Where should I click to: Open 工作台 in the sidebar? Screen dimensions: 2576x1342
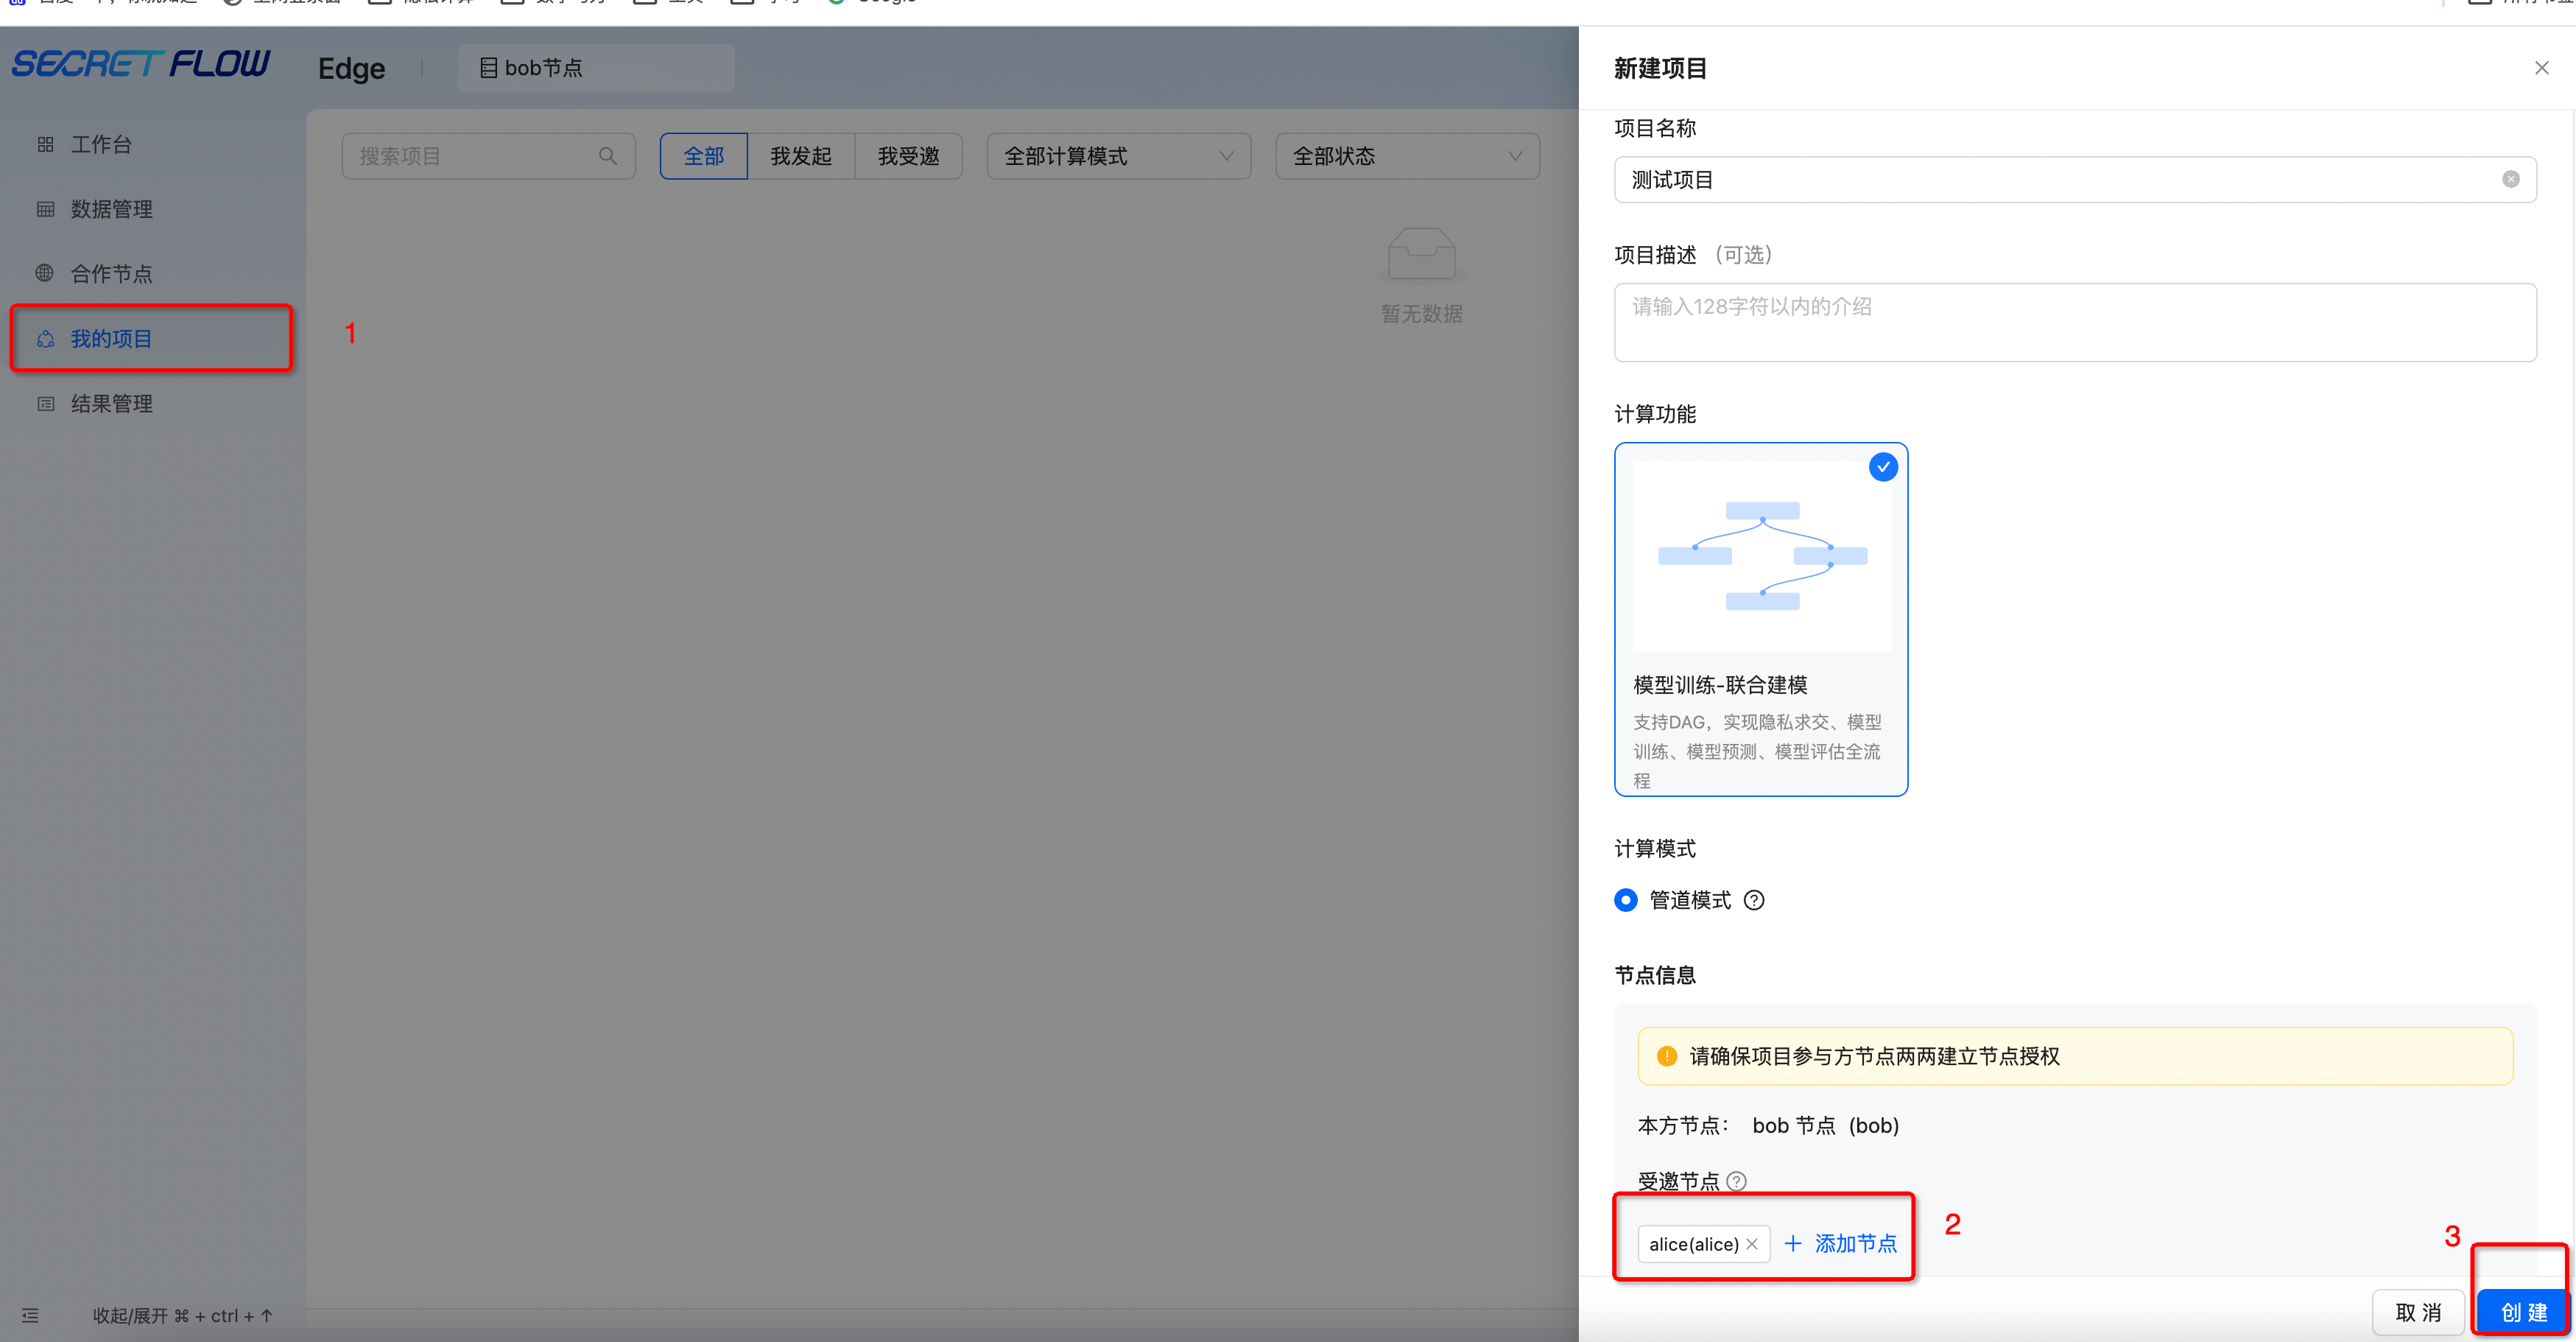[100, 144]
